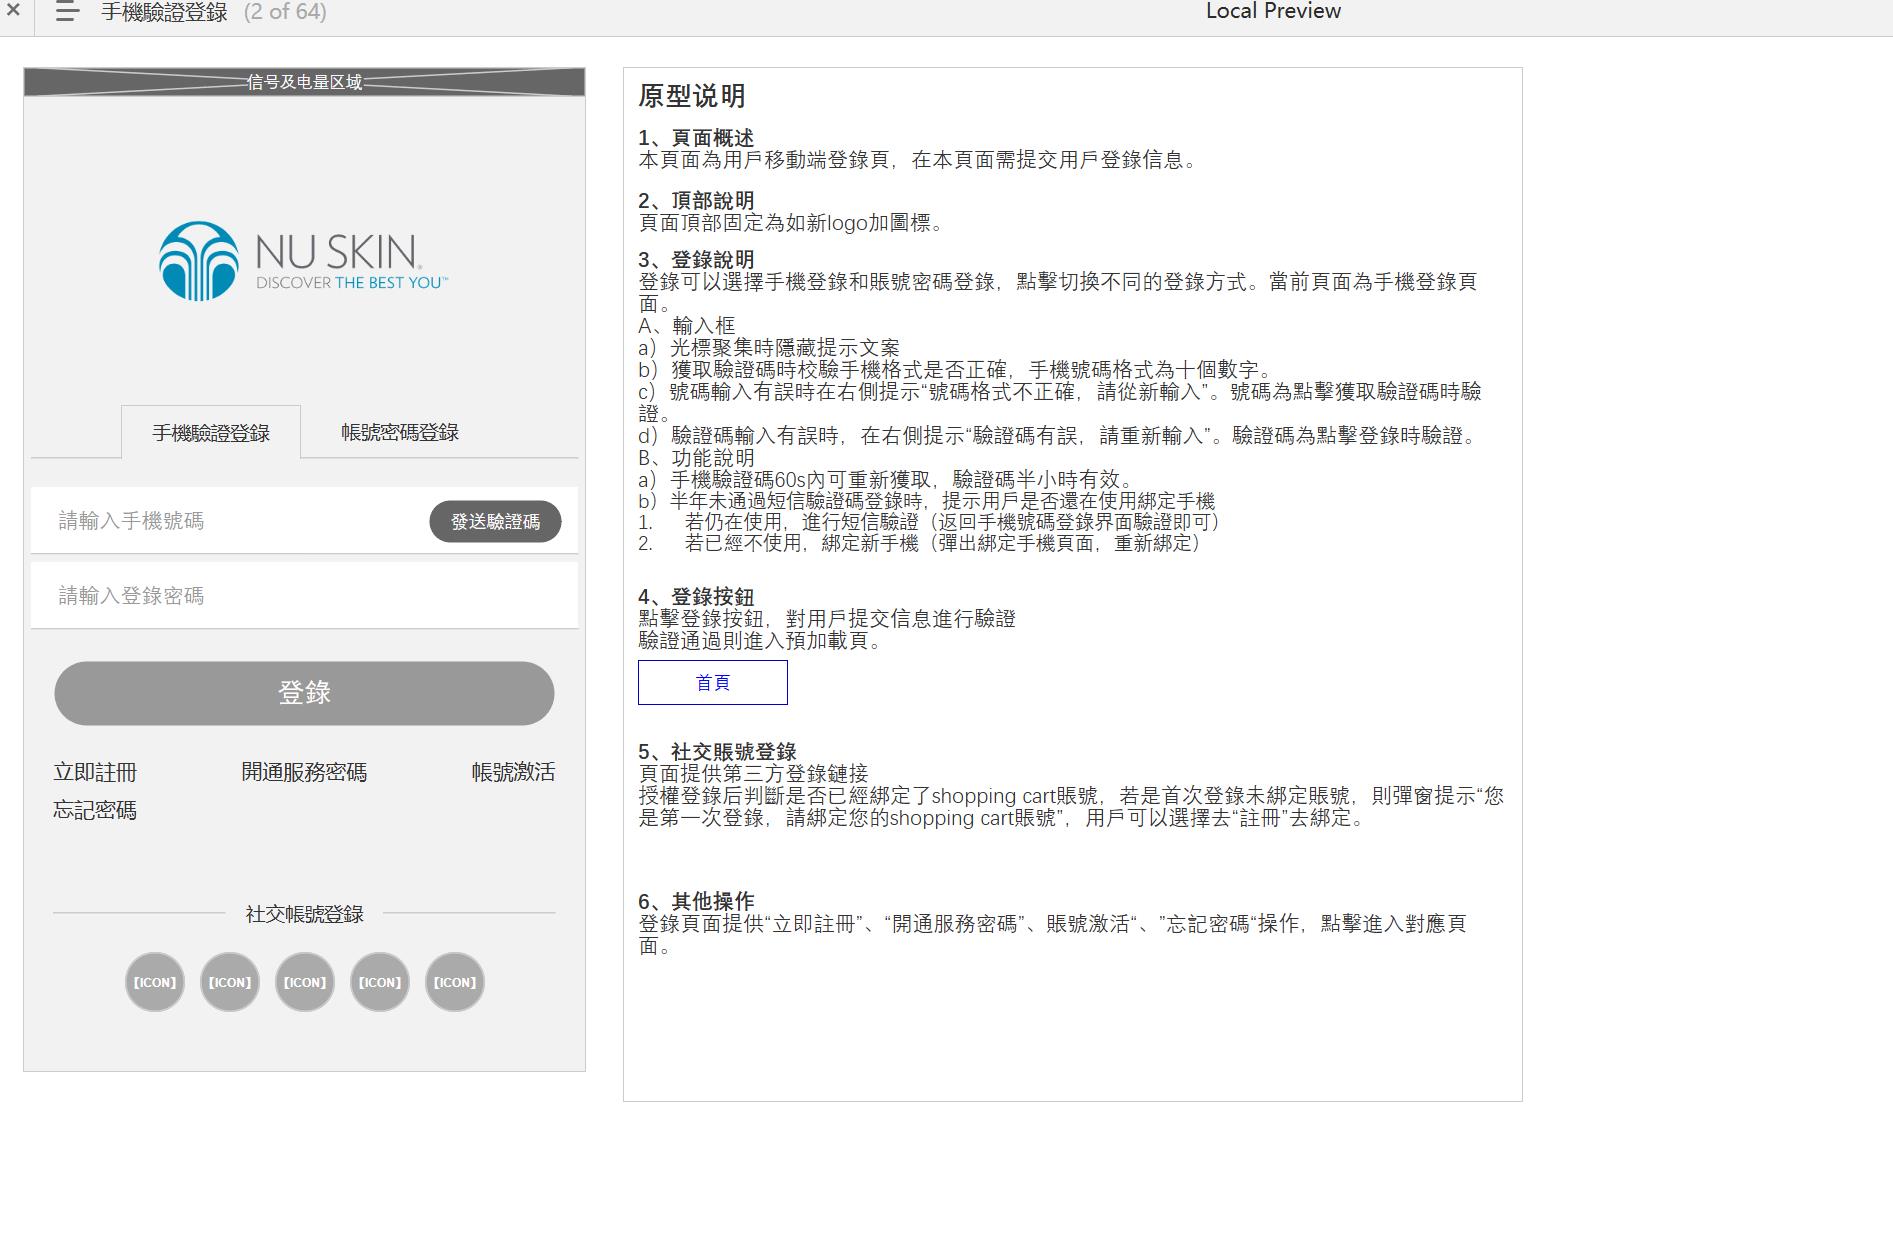Click the 3、登錄說明 section heading
This screenshot has height=1245, width=1893.
[x=696, y=260]
